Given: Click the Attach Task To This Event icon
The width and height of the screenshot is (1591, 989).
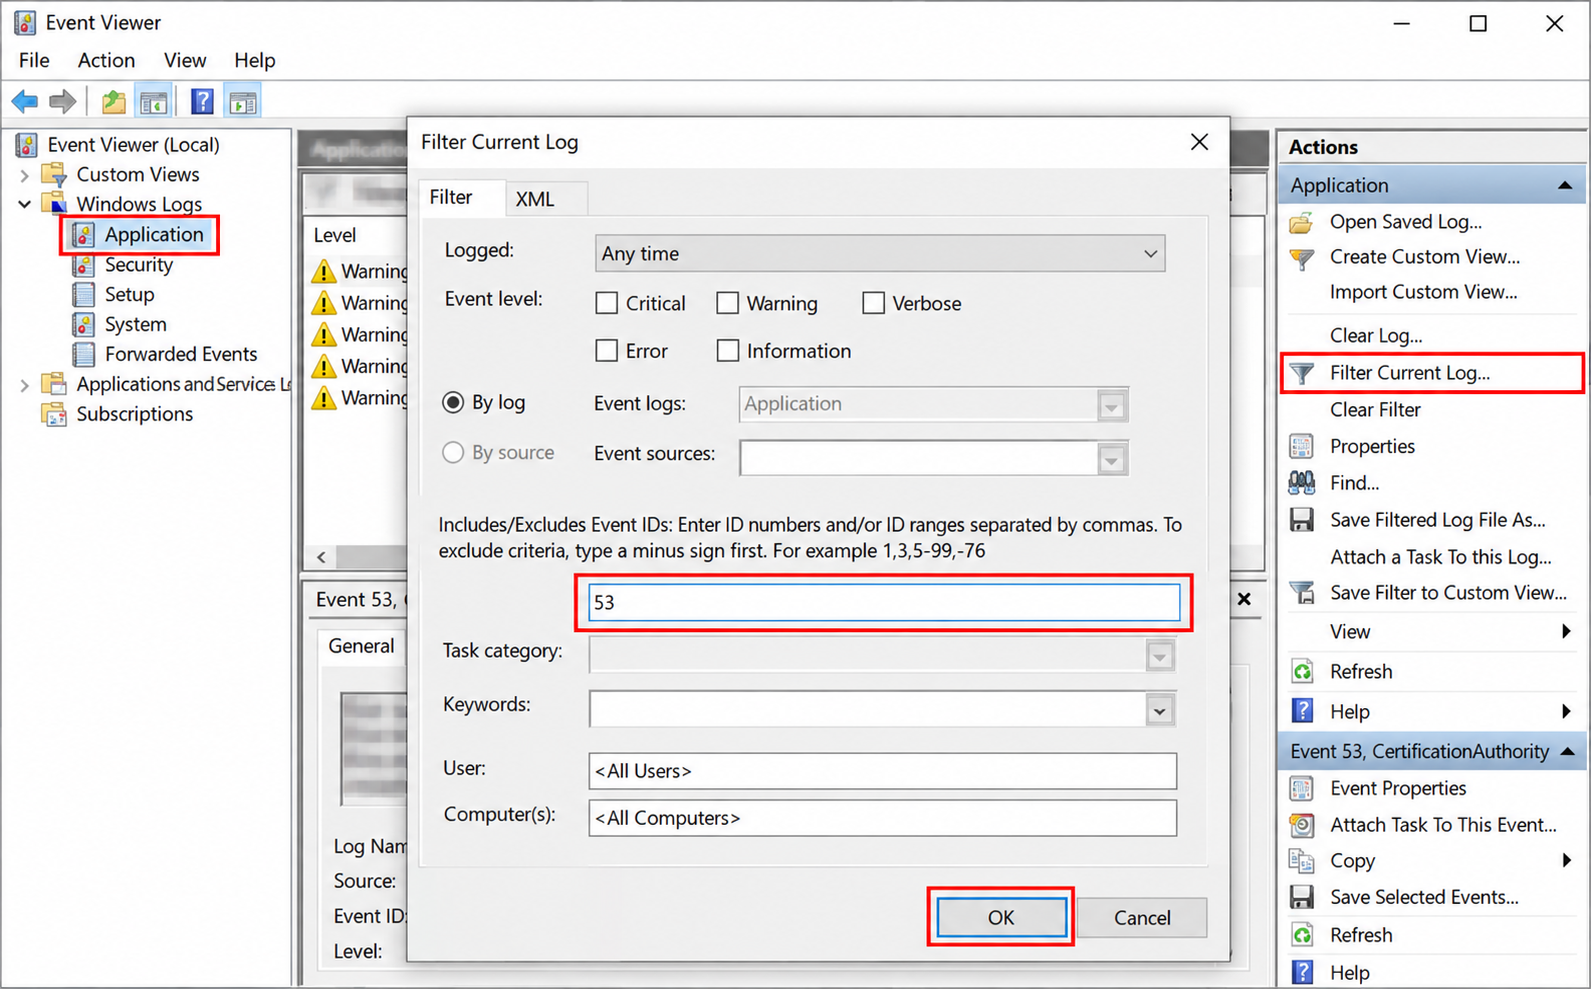Looking at the screenshot, I should pyautogui.click(x=1301, y=825).
